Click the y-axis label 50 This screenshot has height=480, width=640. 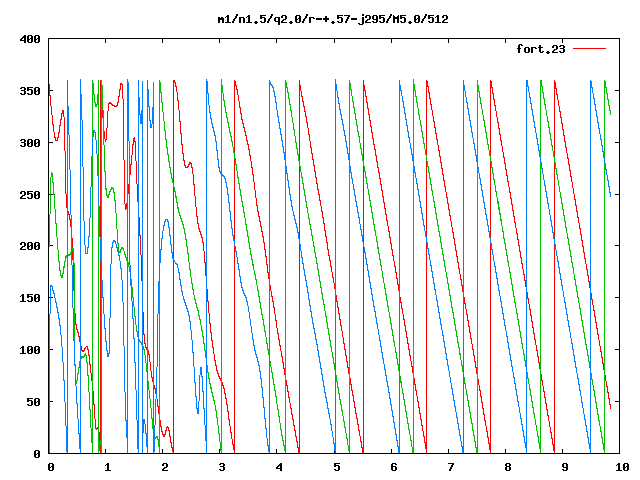[33, 402]
